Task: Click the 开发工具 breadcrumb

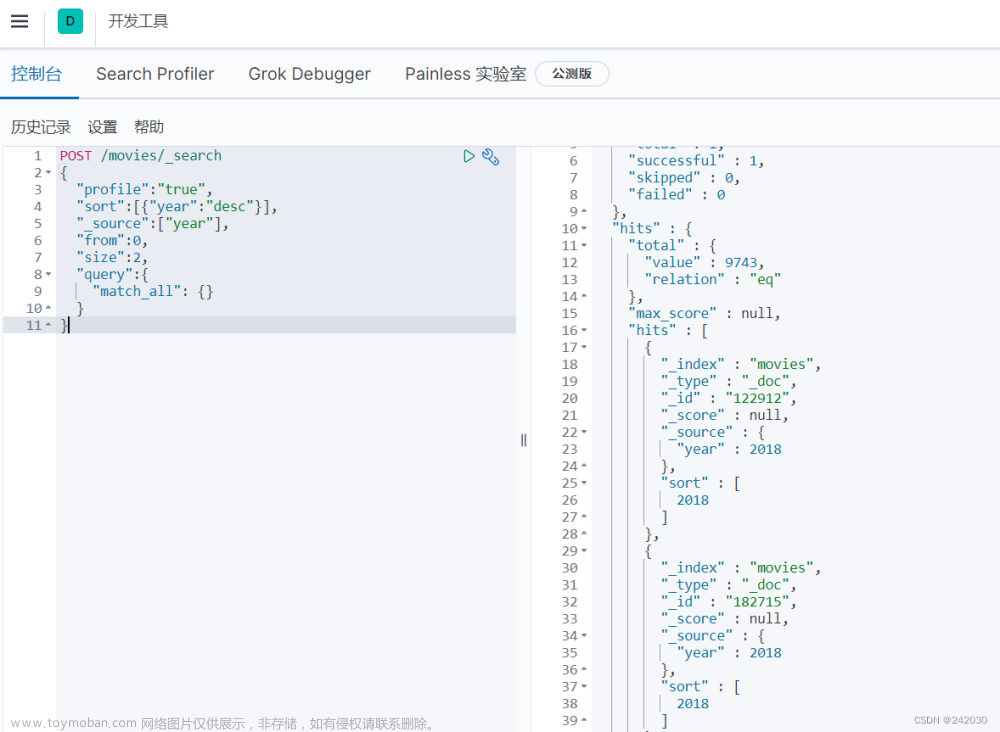Action: [138, 21]
